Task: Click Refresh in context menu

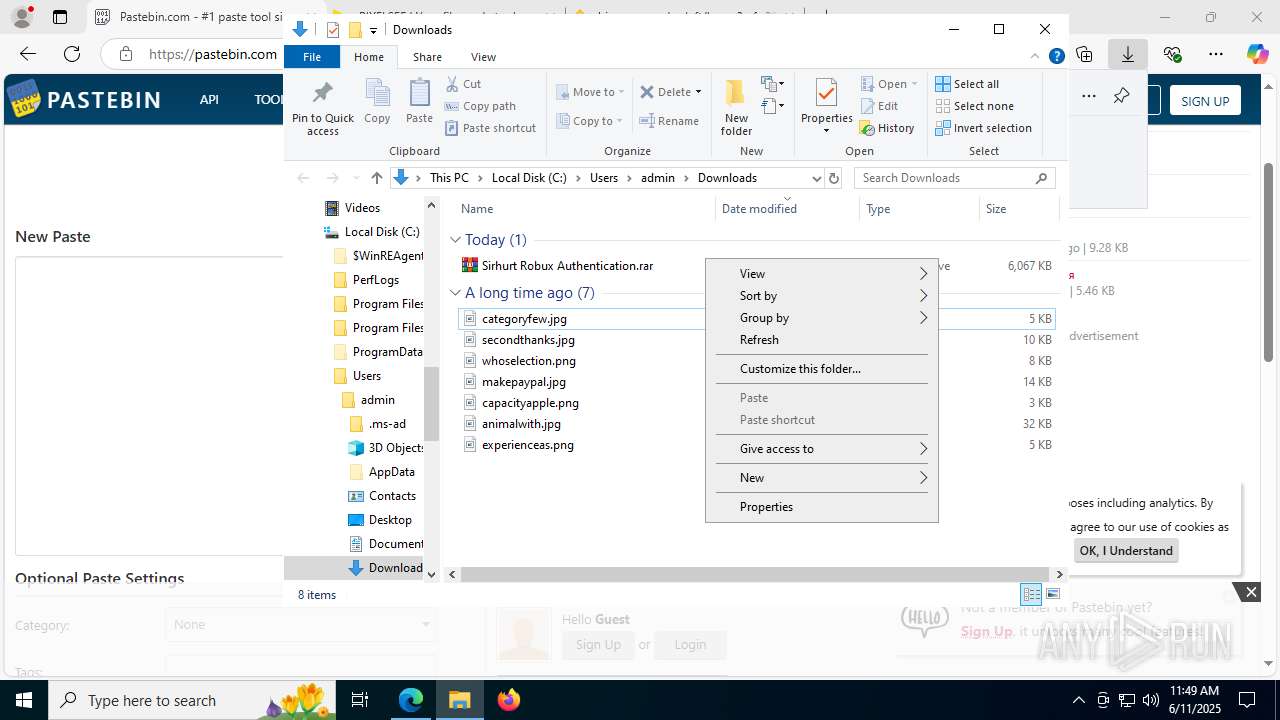Action: 822,340
